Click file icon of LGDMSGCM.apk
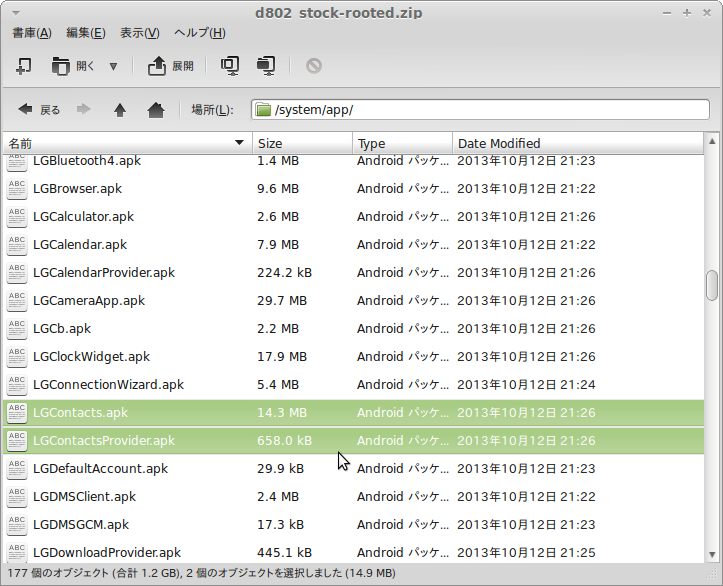Screen dimensions: 723x586 17,525
